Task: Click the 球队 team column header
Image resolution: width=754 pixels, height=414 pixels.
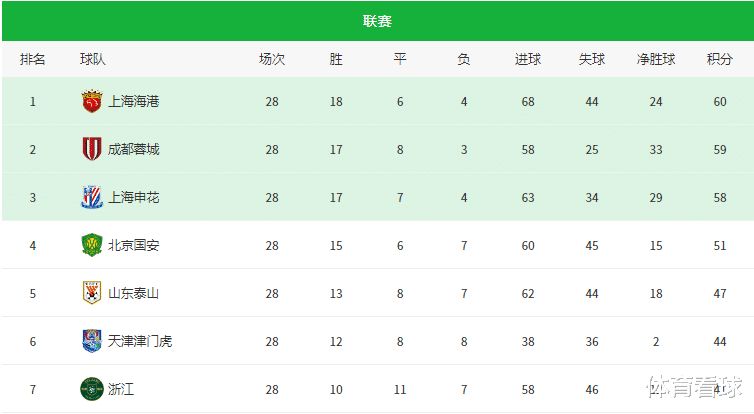Action: [93, 59]
